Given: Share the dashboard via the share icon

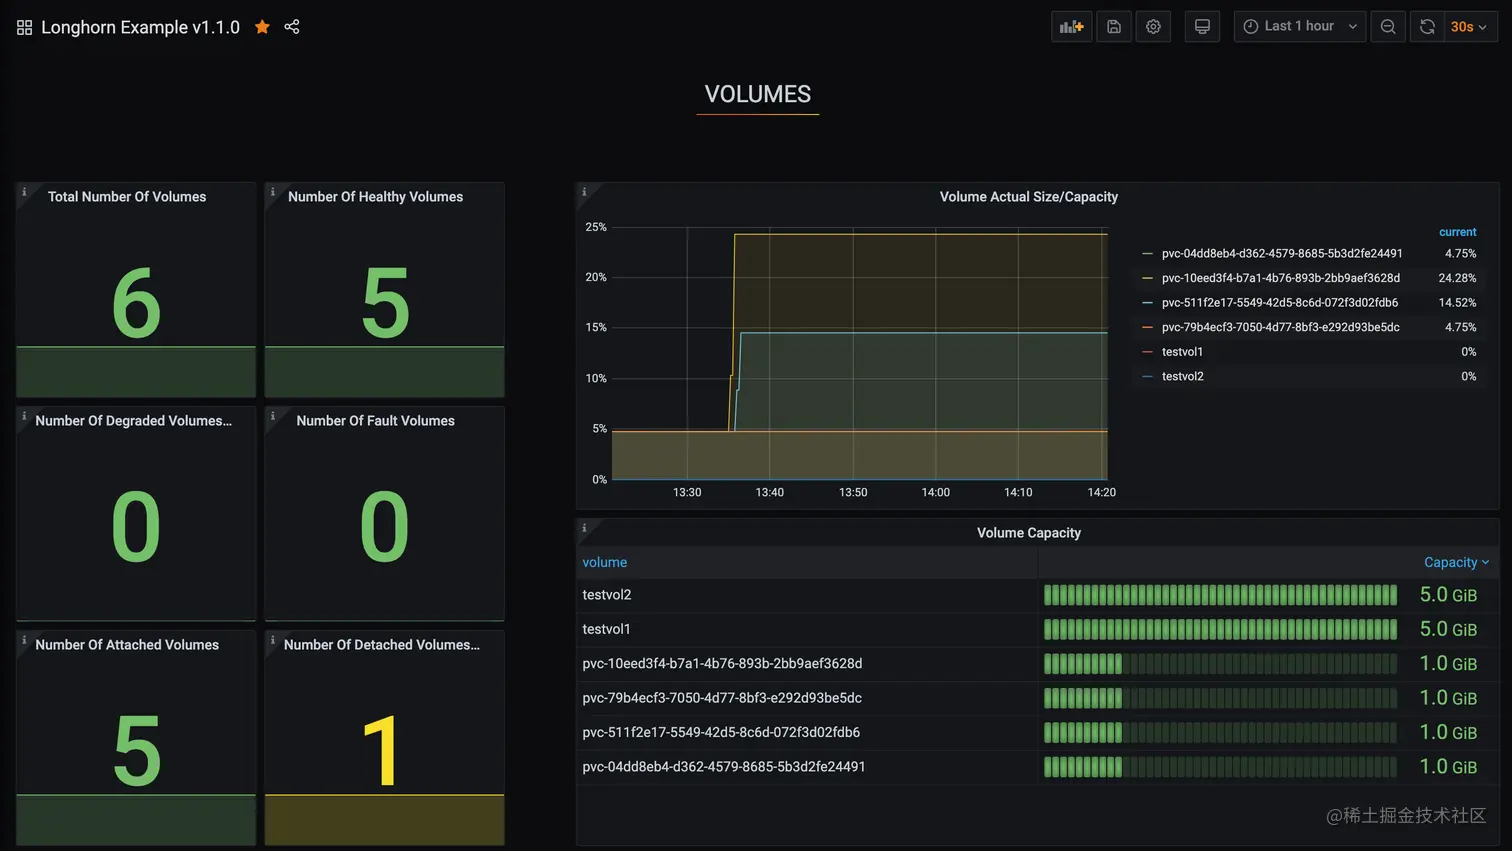Looking at the screenshot, I should [x=291, y=27].
